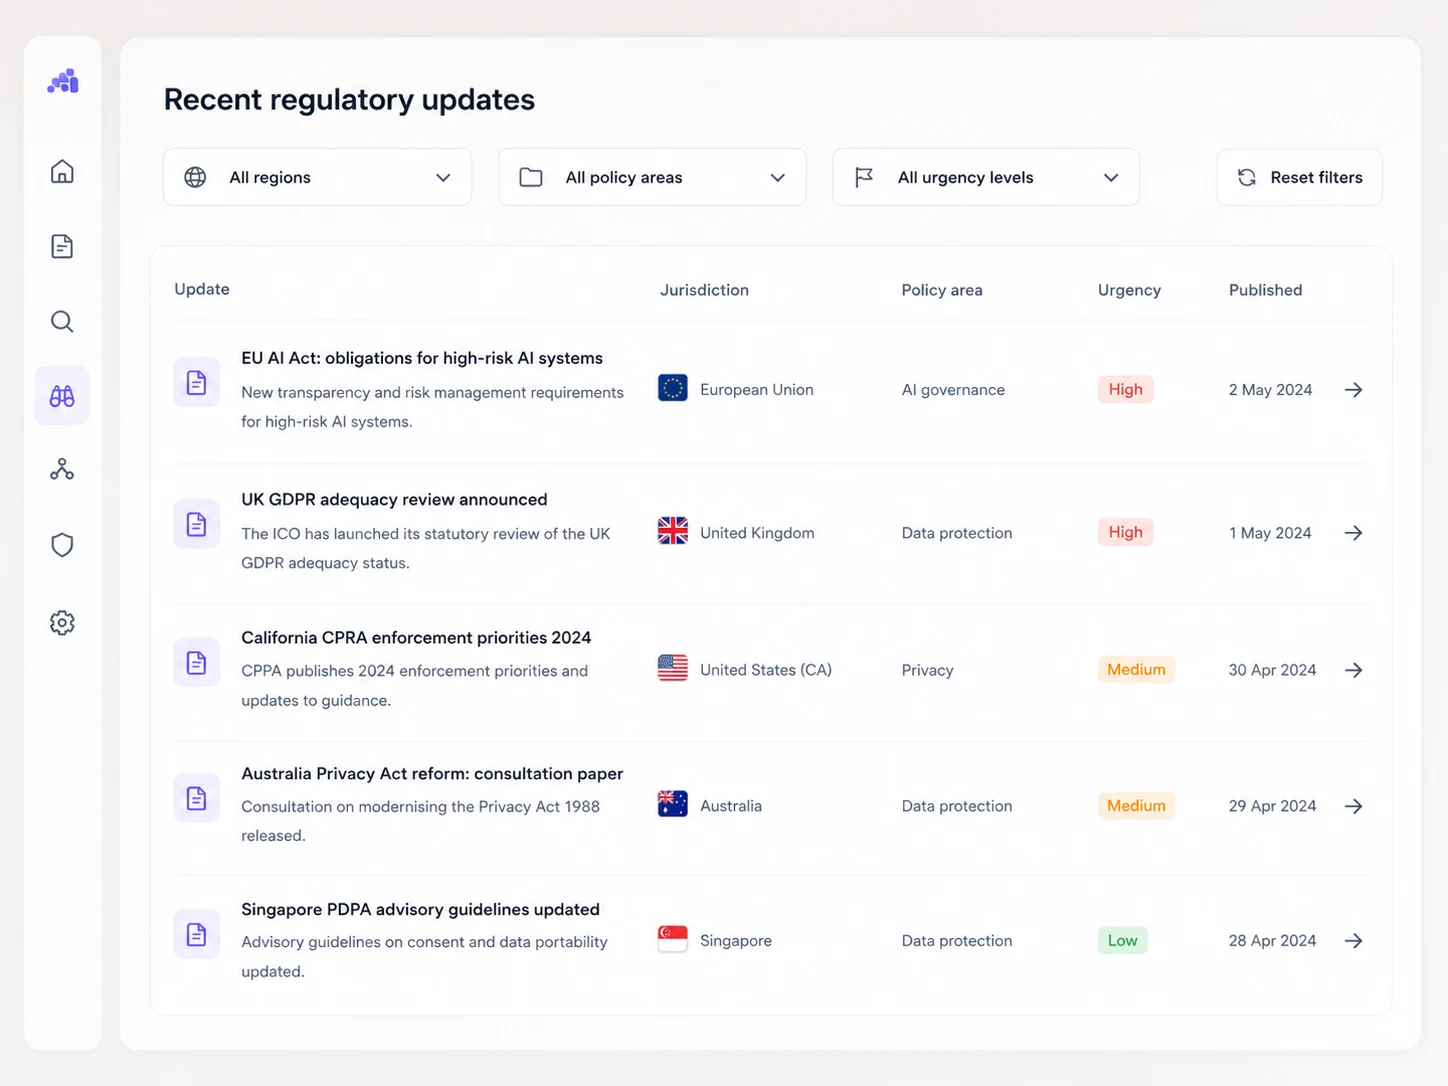Open the shield compliance icon in sidebar
This screenshot has width=1448, height=1086.
click(x=62, y=545)
